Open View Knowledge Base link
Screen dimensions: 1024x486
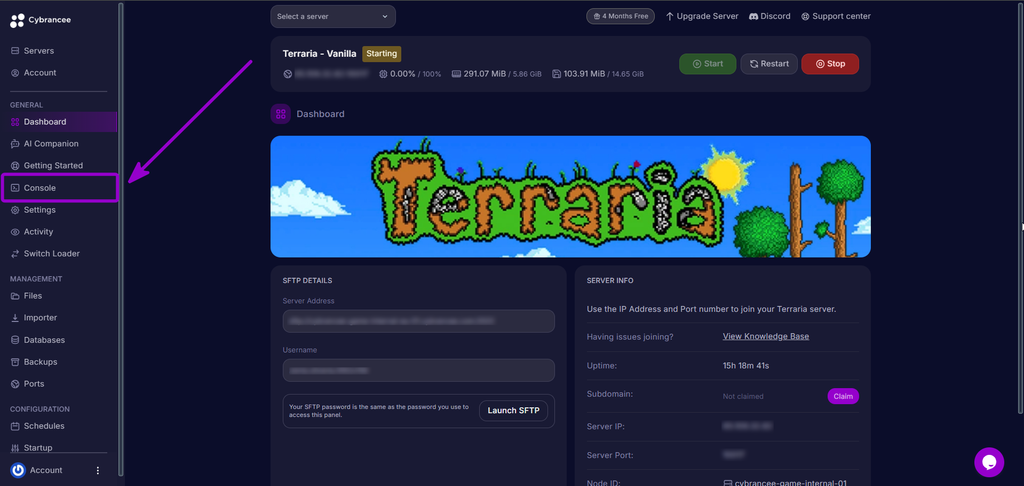click(x=766, y=336)
